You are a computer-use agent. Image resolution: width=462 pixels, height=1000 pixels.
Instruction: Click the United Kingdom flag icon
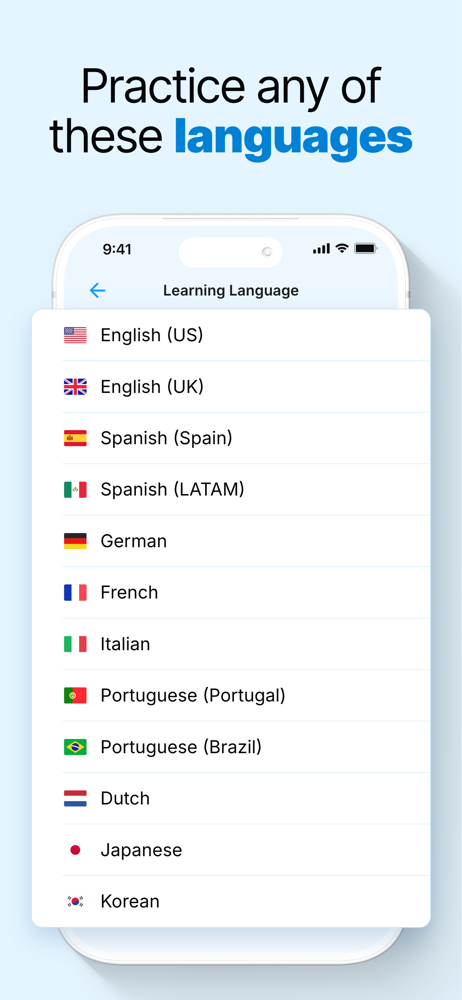tap(75, 387)
